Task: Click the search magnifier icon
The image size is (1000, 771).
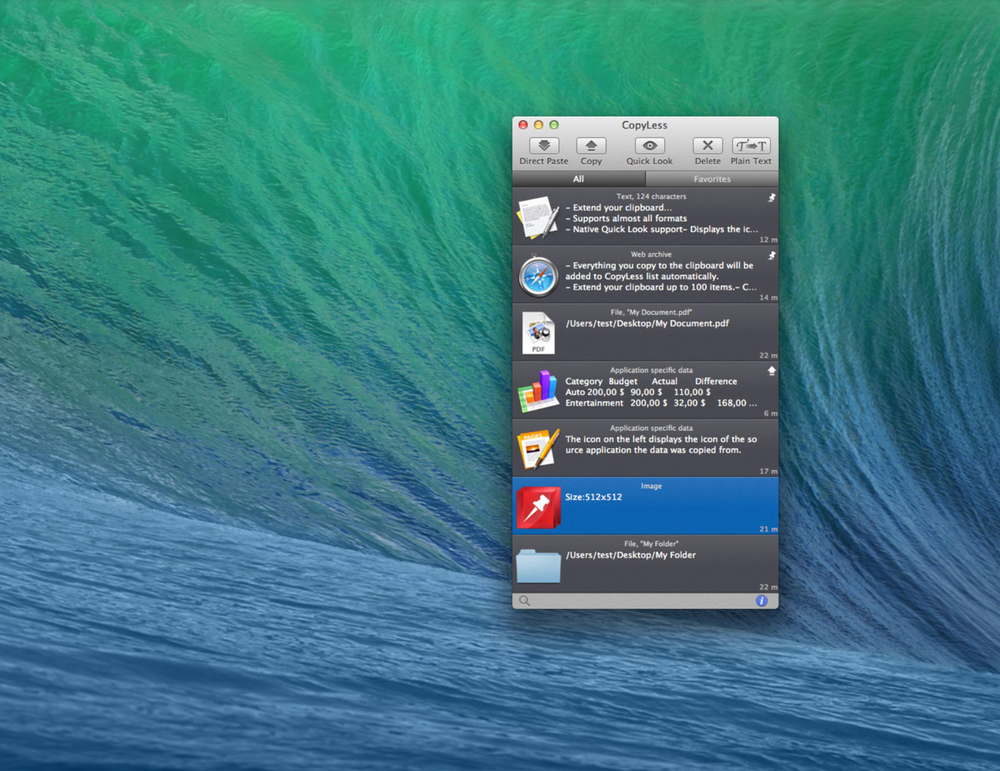Action: [524, 601]
